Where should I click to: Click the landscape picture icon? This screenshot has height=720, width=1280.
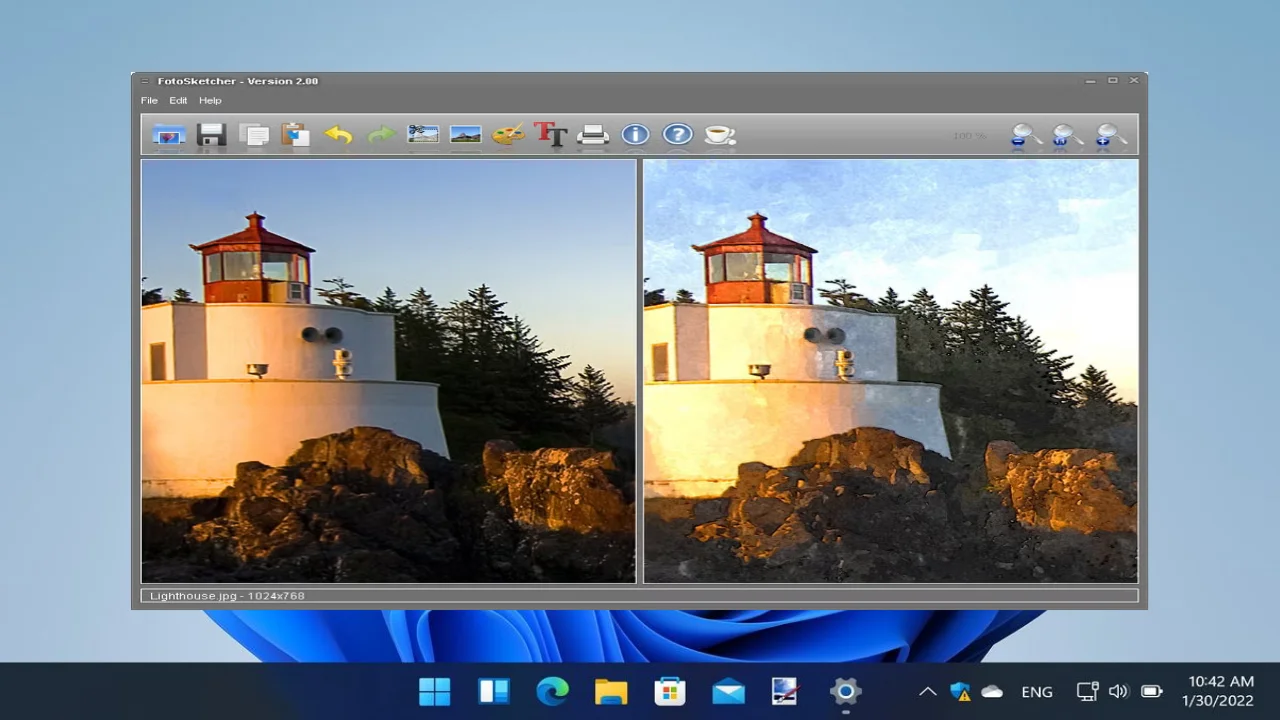pos(466,134)
